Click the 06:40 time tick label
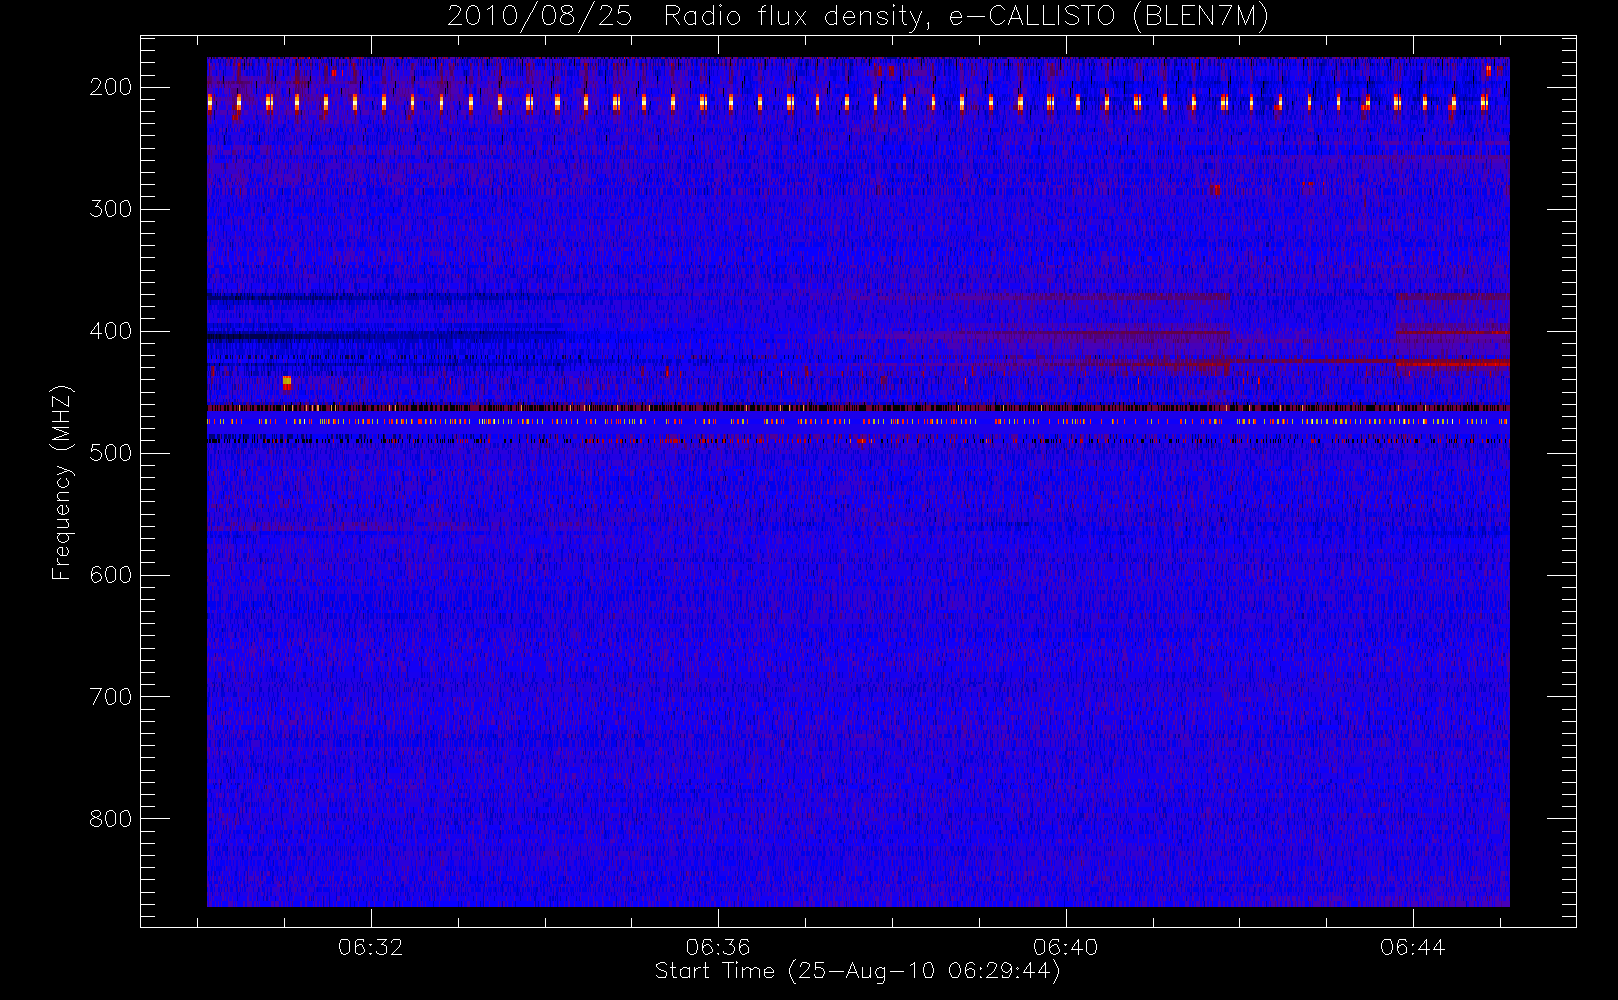The image size is (1618, 1000). coord(1066,947)
